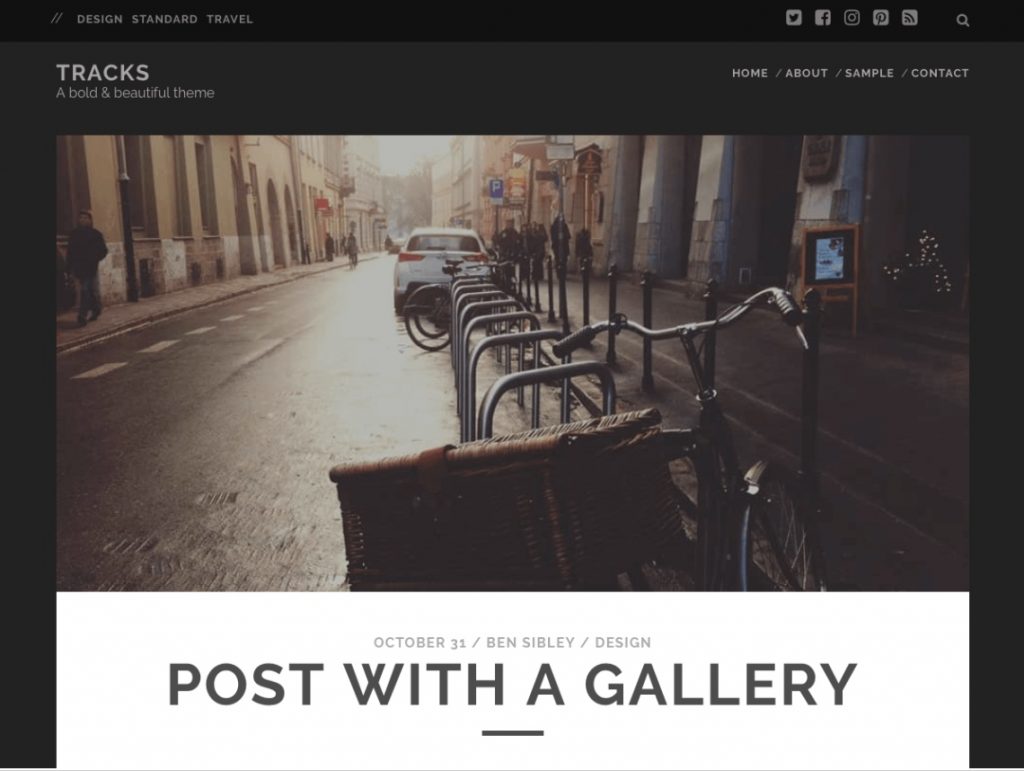Open the RSS feed icon
The image size is (1024, 771).
(910, 18)
